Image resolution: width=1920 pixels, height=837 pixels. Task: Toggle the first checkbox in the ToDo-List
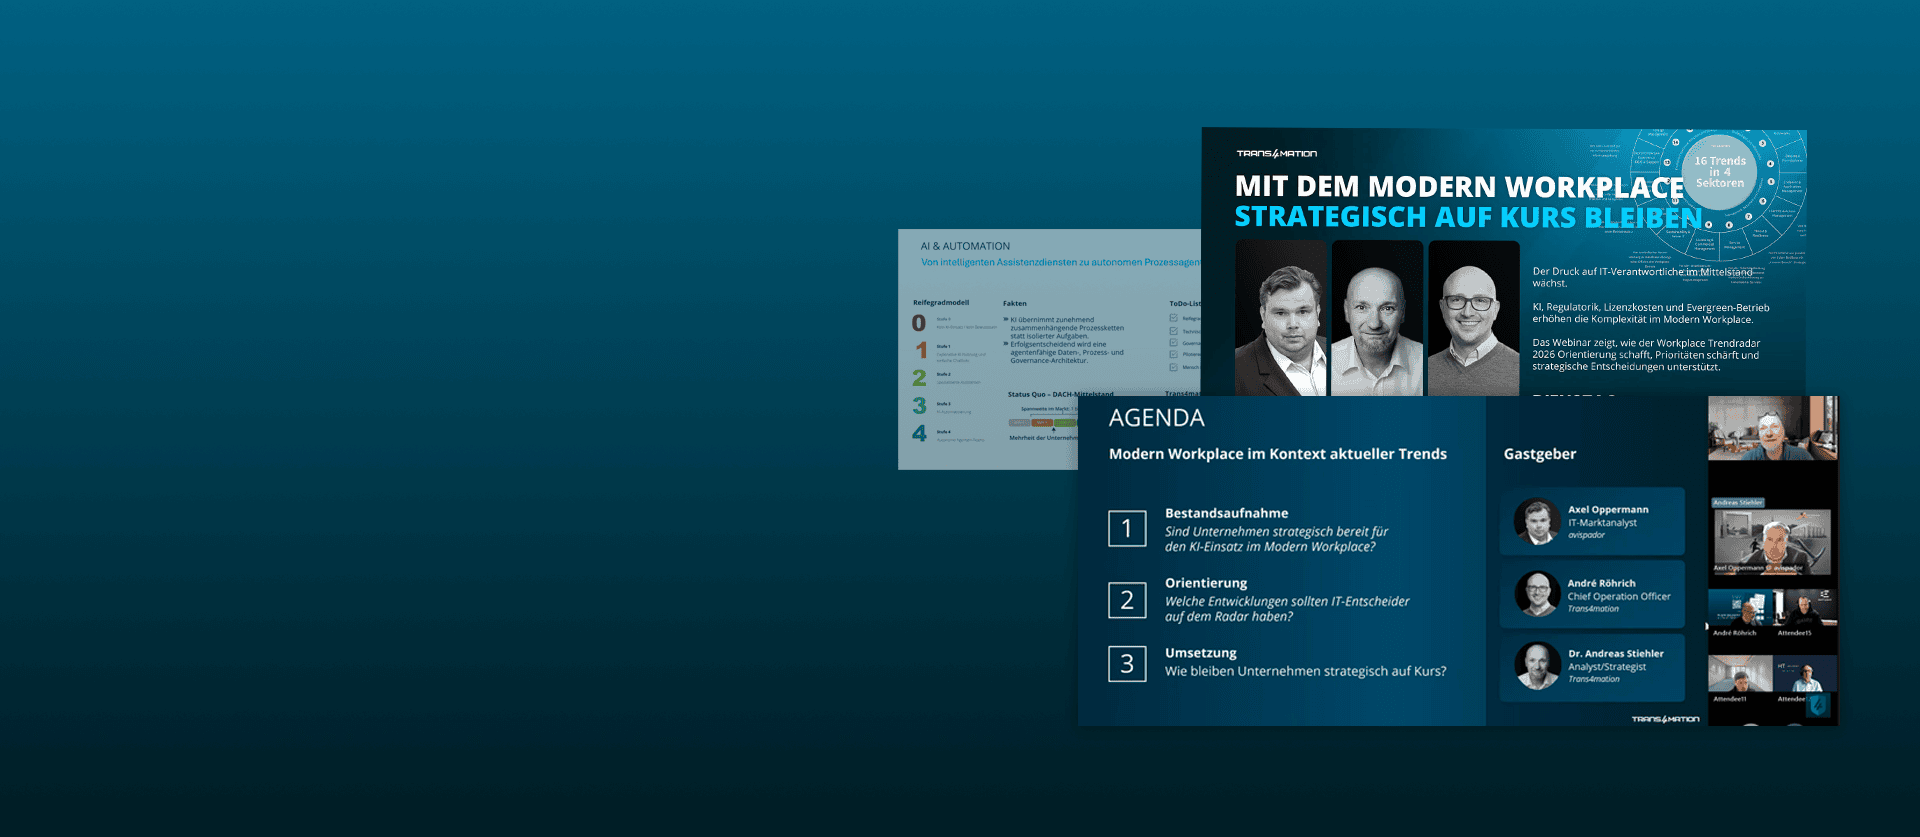click(x=1174, y=318)
